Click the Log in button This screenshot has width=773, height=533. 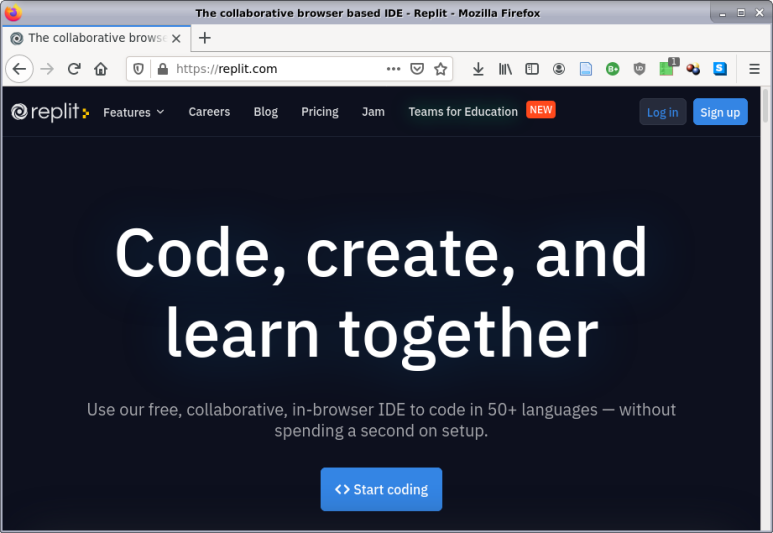click(663, 112)
